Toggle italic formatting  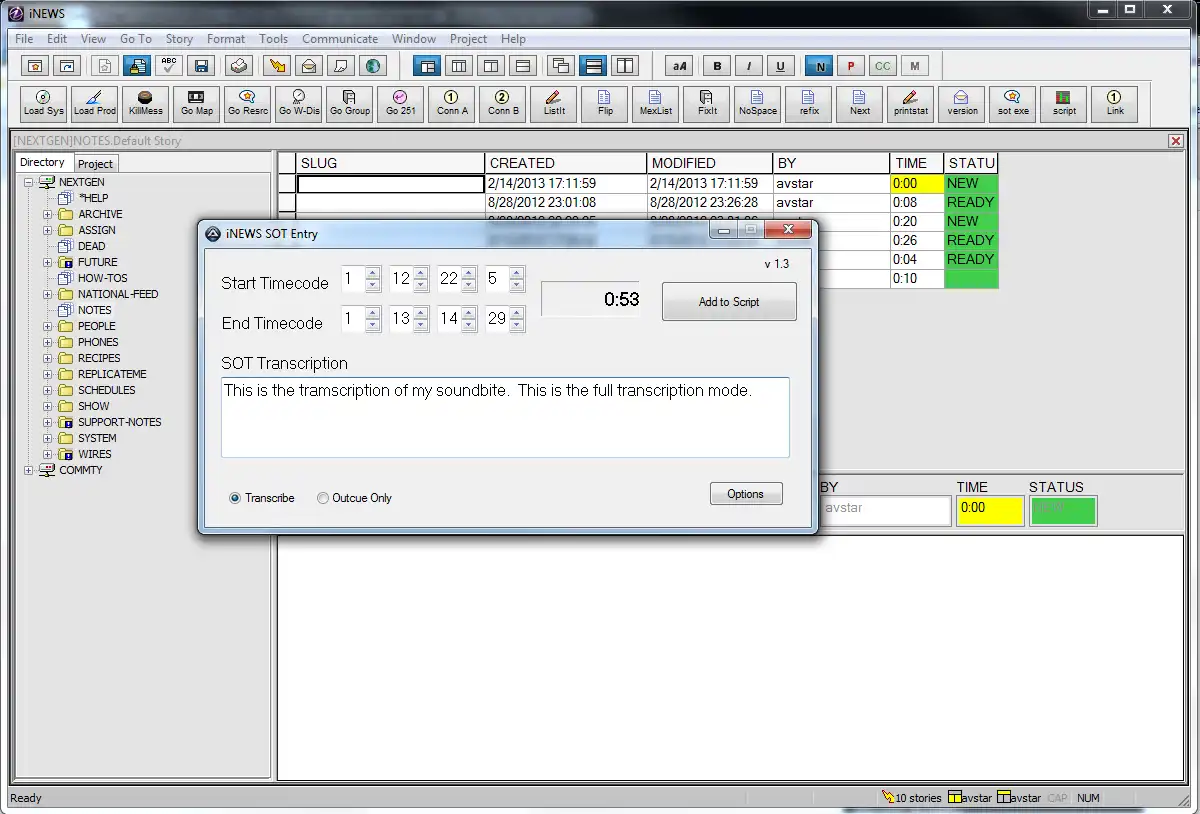[x=749, y=66]
